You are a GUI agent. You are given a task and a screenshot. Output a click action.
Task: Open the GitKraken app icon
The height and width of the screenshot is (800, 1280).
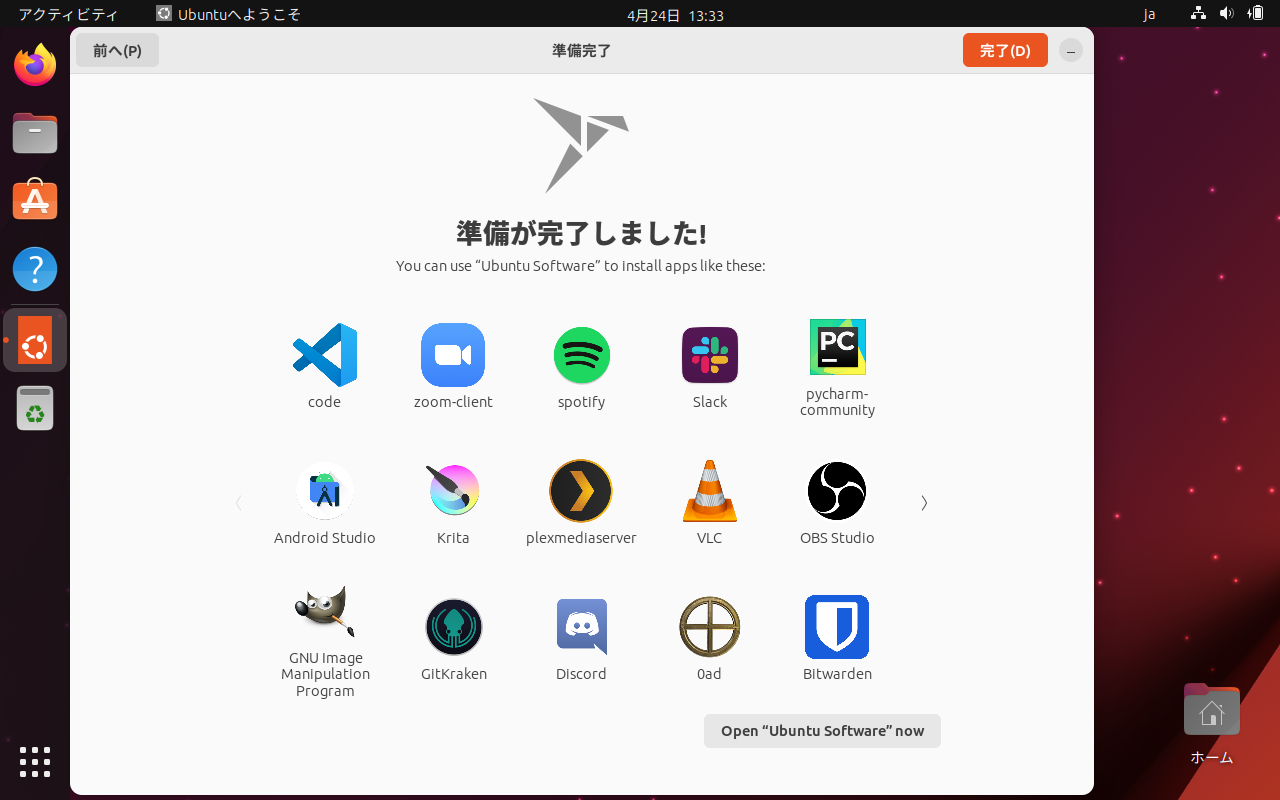(x=453, y=627)
